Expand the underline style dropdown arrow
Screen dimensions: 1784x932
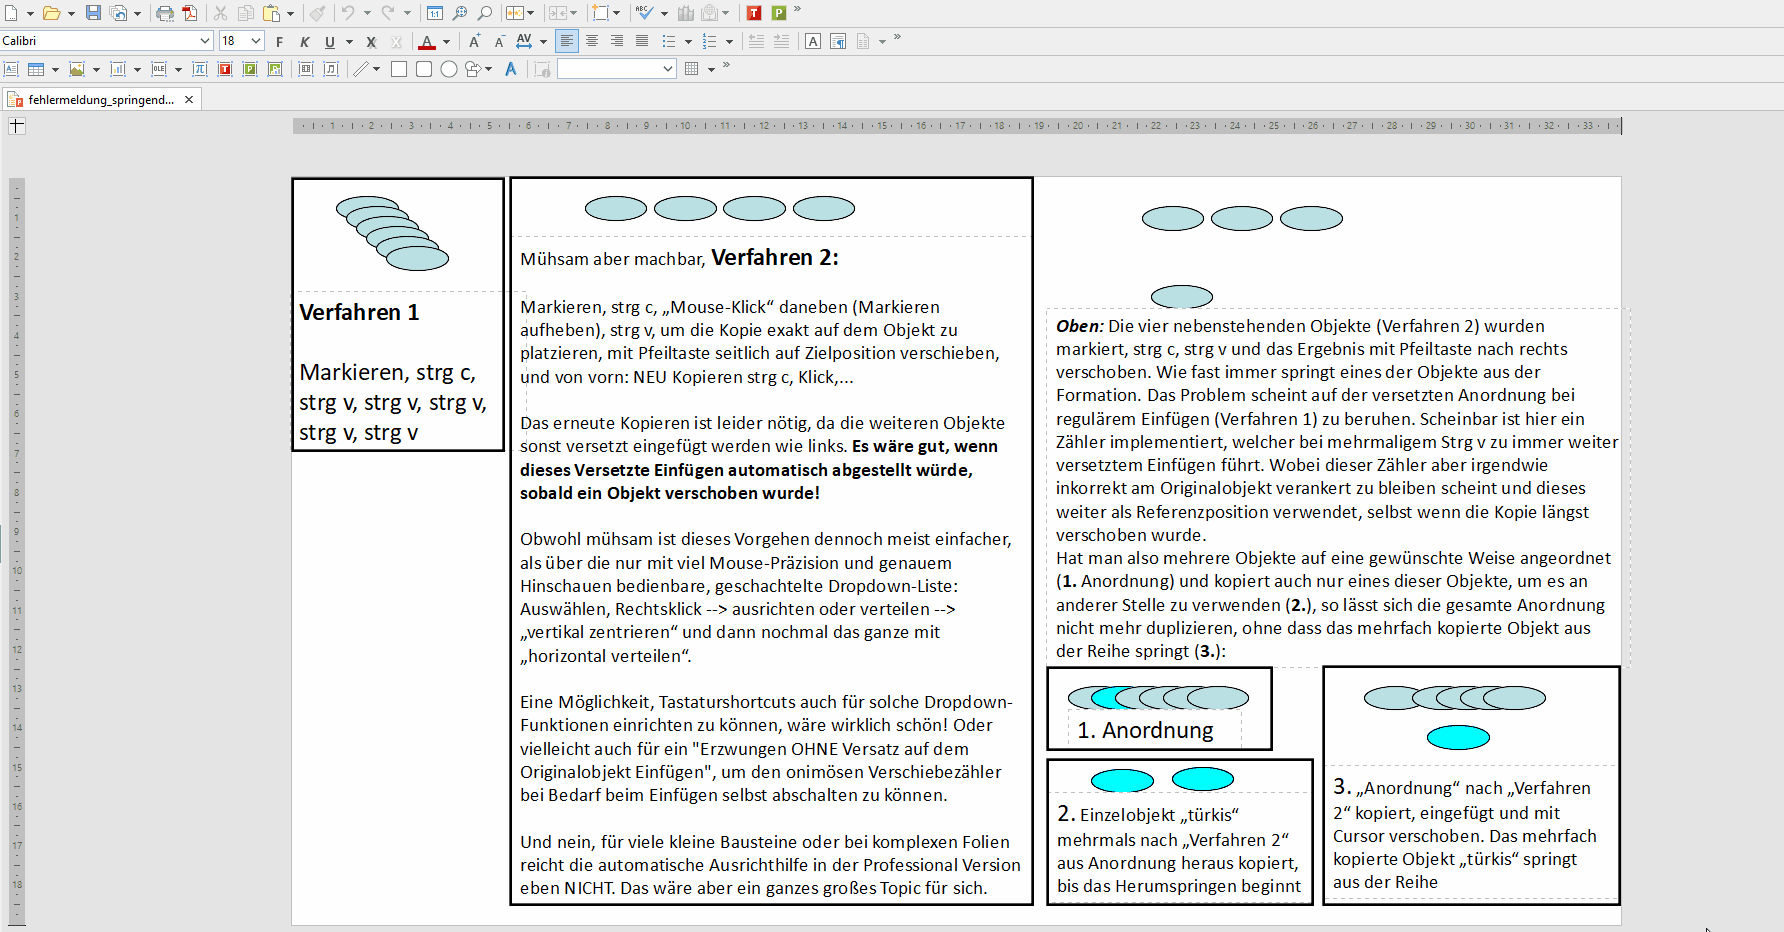coord(349,42)
